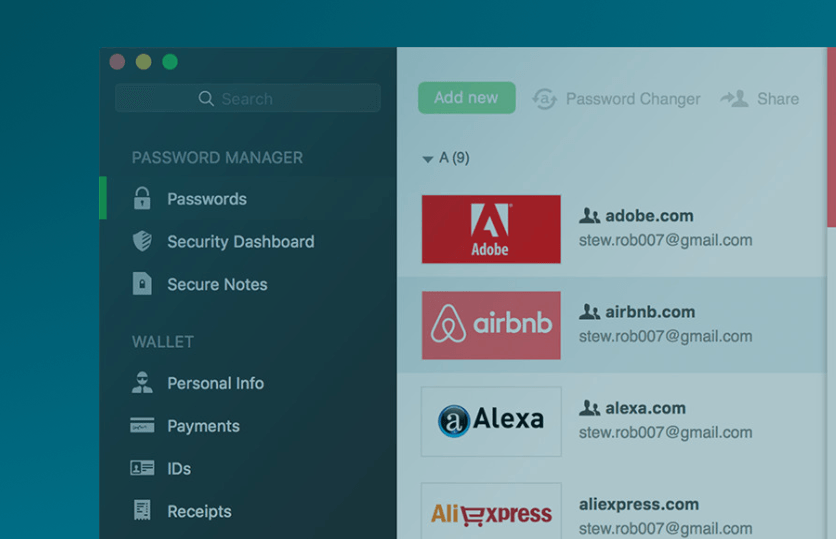
Task: Click the IDs card icon
Action: tap(142, 468)
